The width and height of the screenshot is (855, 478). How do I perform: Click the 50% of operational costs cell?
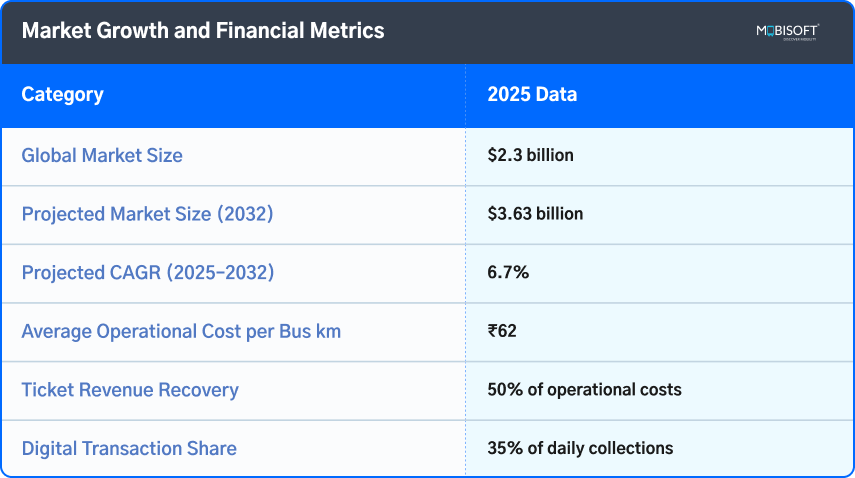click(584, 389)
